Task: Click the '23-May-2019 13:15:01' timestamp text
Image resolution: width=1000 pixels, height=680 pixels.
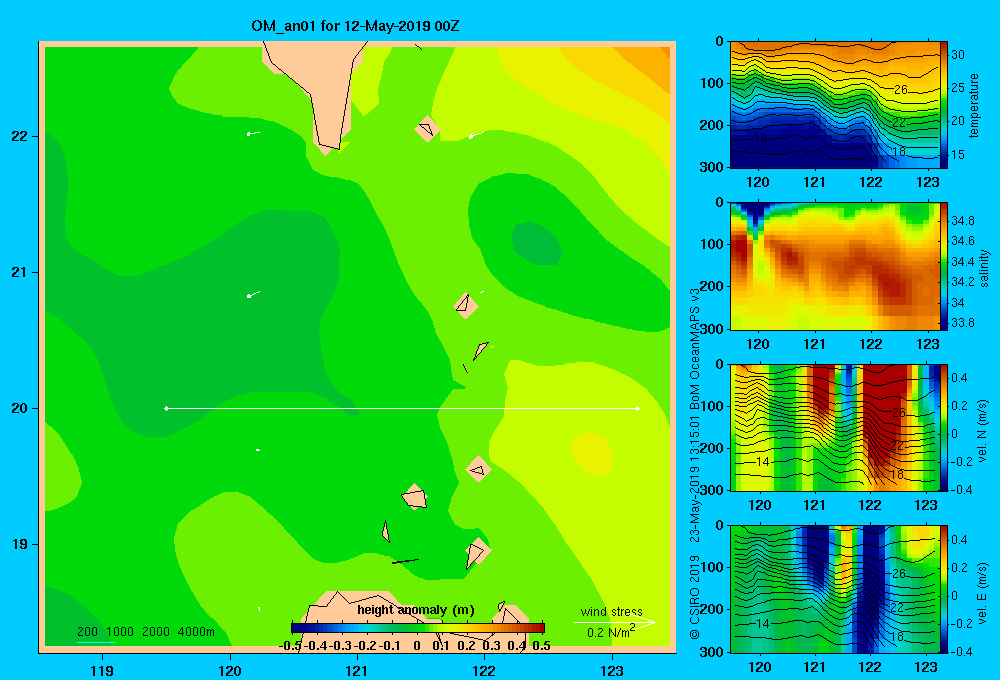Action: tap(695, 478)
